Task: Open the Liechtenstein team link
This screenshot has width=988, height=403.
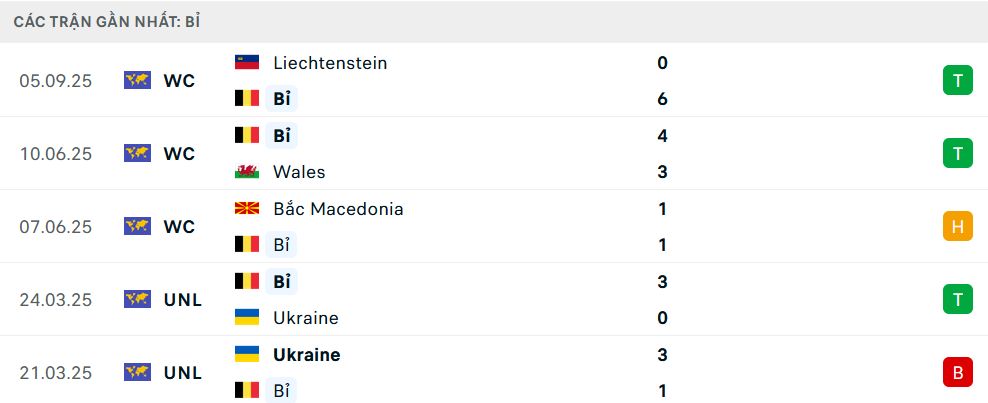Action: (330, 62)
